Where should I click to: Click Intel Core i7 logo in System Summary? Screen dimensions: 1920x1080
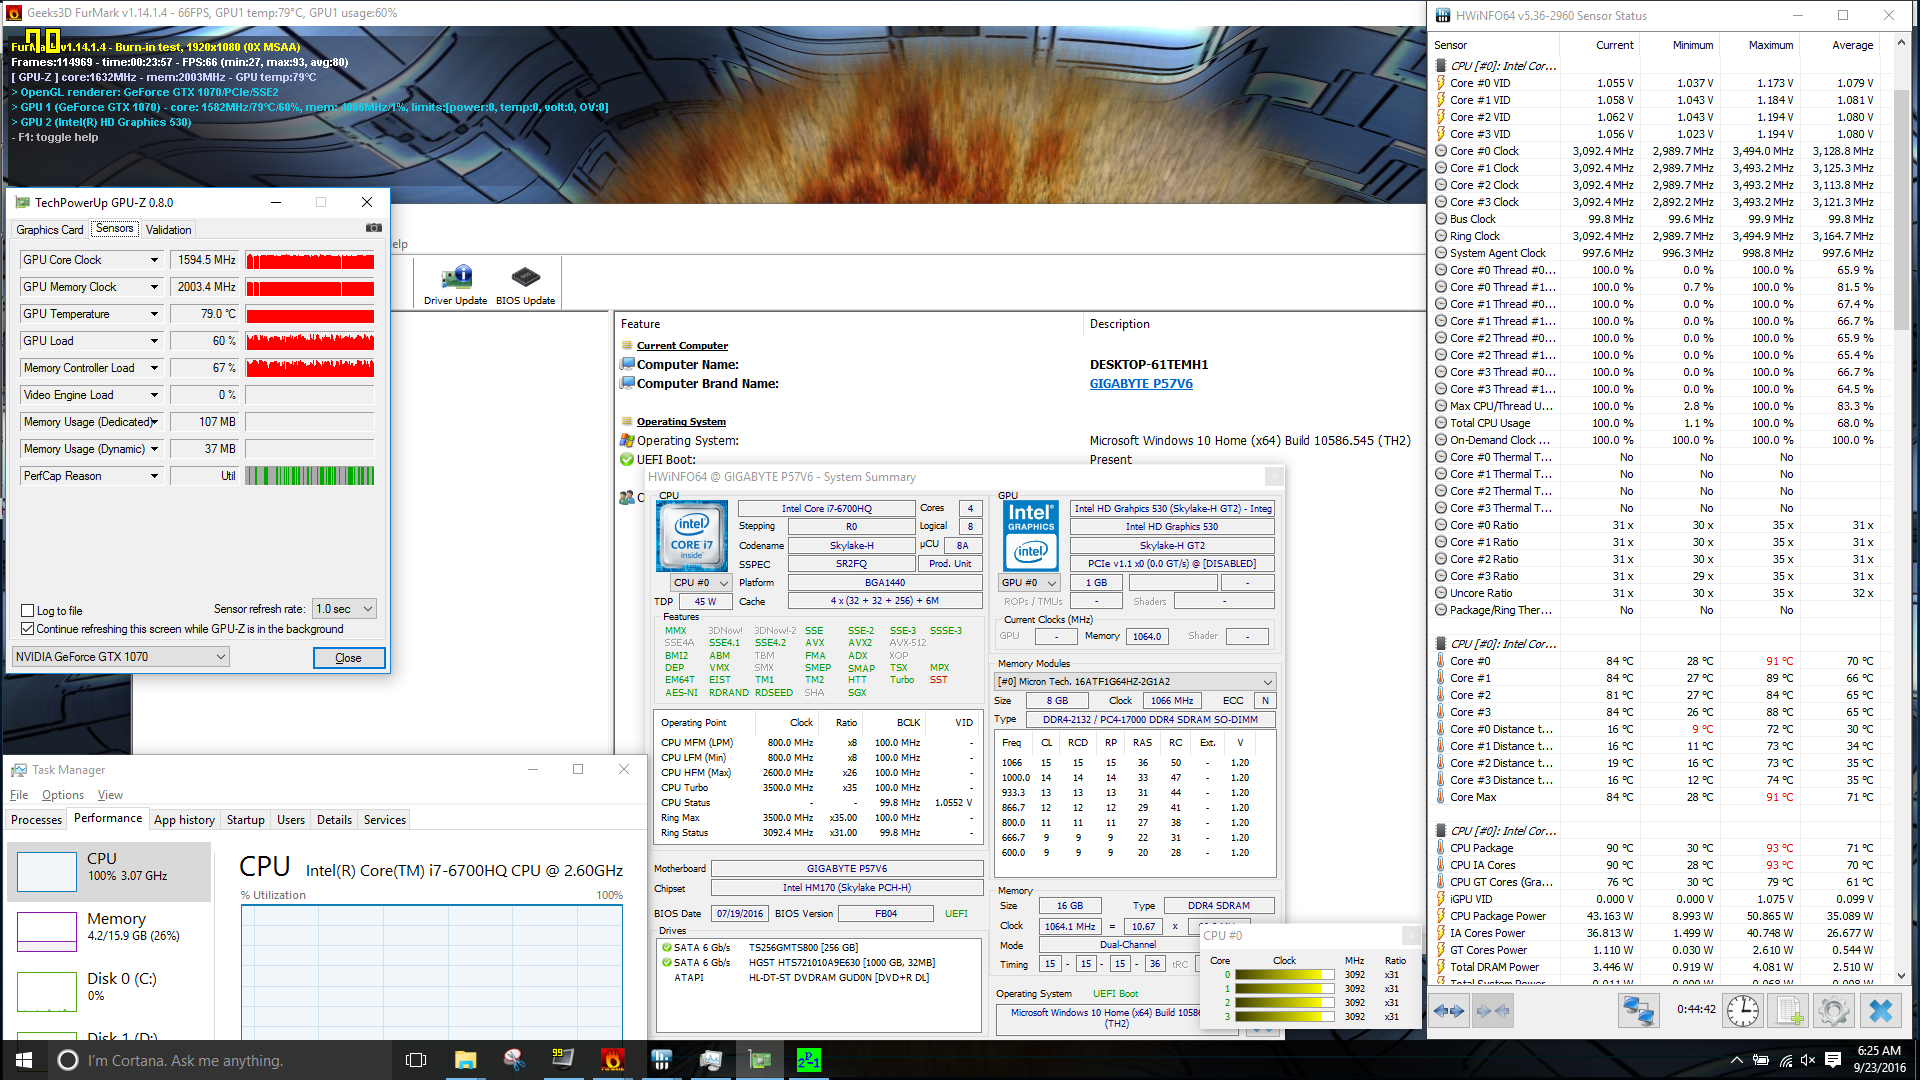[692, 536]
